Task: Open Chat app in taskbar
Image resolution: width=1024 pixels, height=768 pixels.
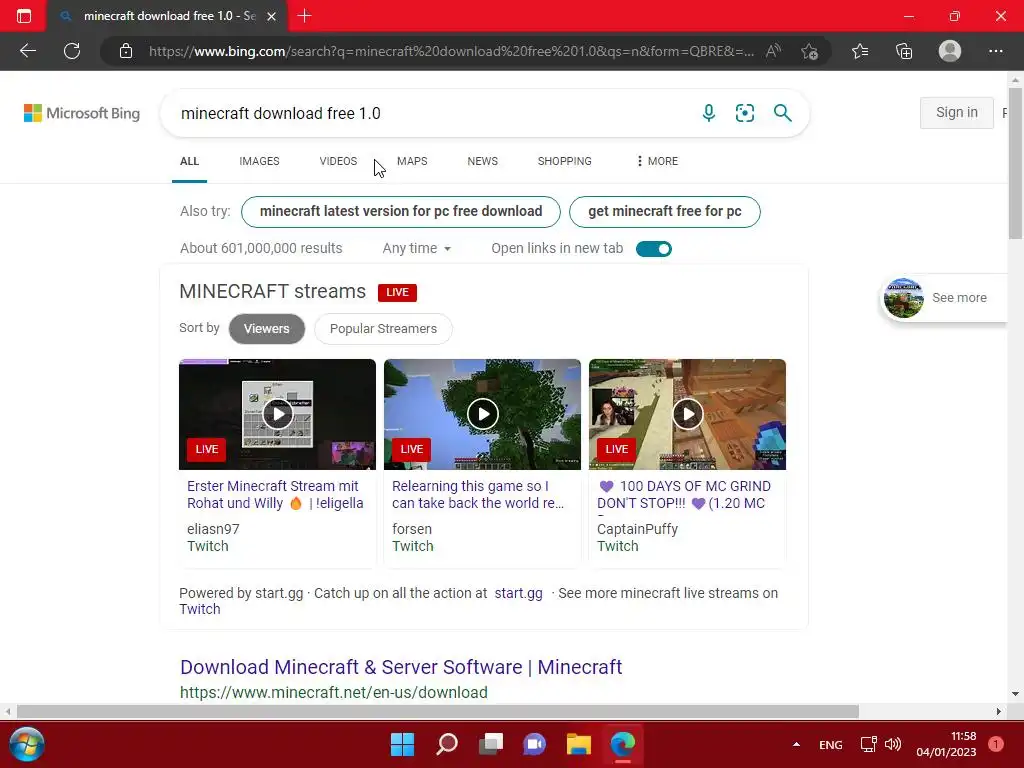Action: click(x=535, y=744)
